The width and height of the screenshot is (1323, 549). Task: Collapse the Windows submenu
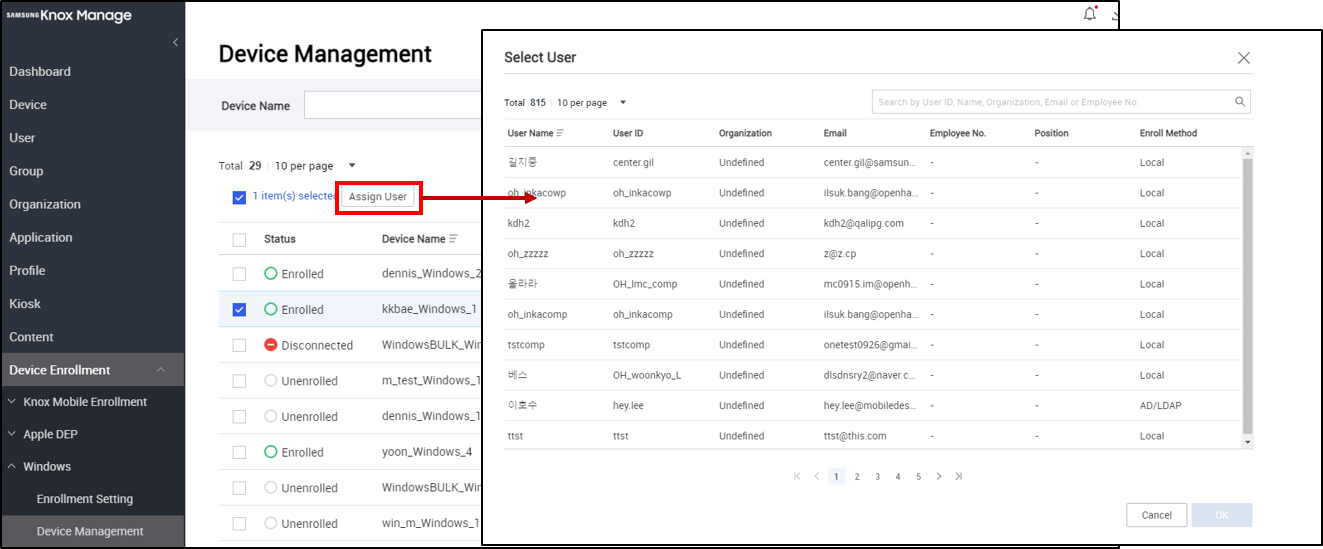click(12, 466)
